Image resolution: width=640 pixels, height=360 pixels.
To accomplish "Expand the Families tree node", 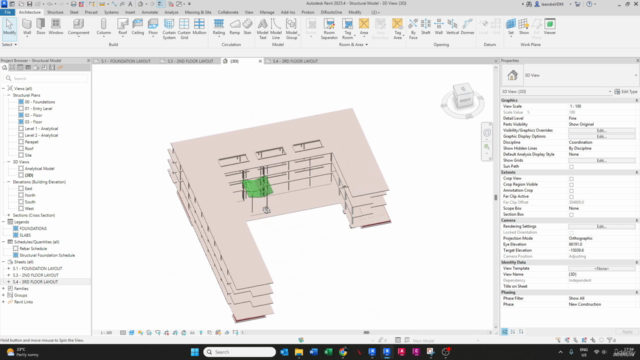I will coord(4,289).
